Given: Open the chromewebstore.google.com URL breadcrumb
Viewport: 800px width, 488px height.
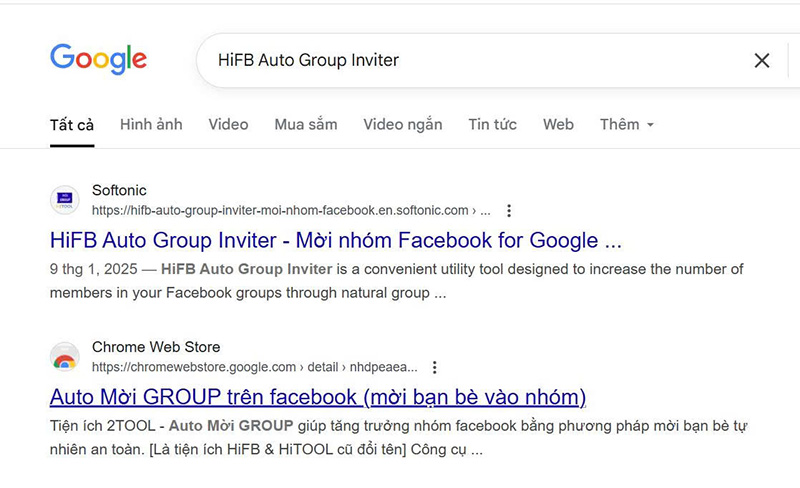Looking at the screenshot, I should click(255, 367).
